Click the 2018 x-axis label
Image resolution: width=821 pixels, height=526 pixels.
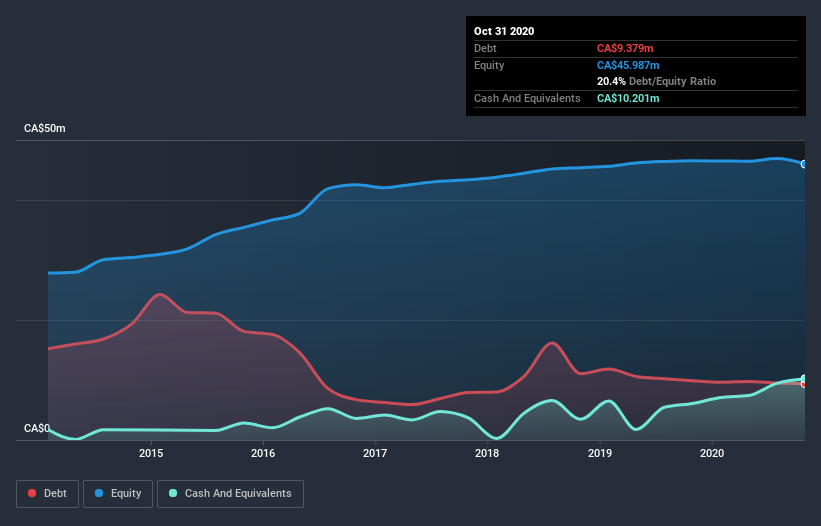(x=487, y=453)
